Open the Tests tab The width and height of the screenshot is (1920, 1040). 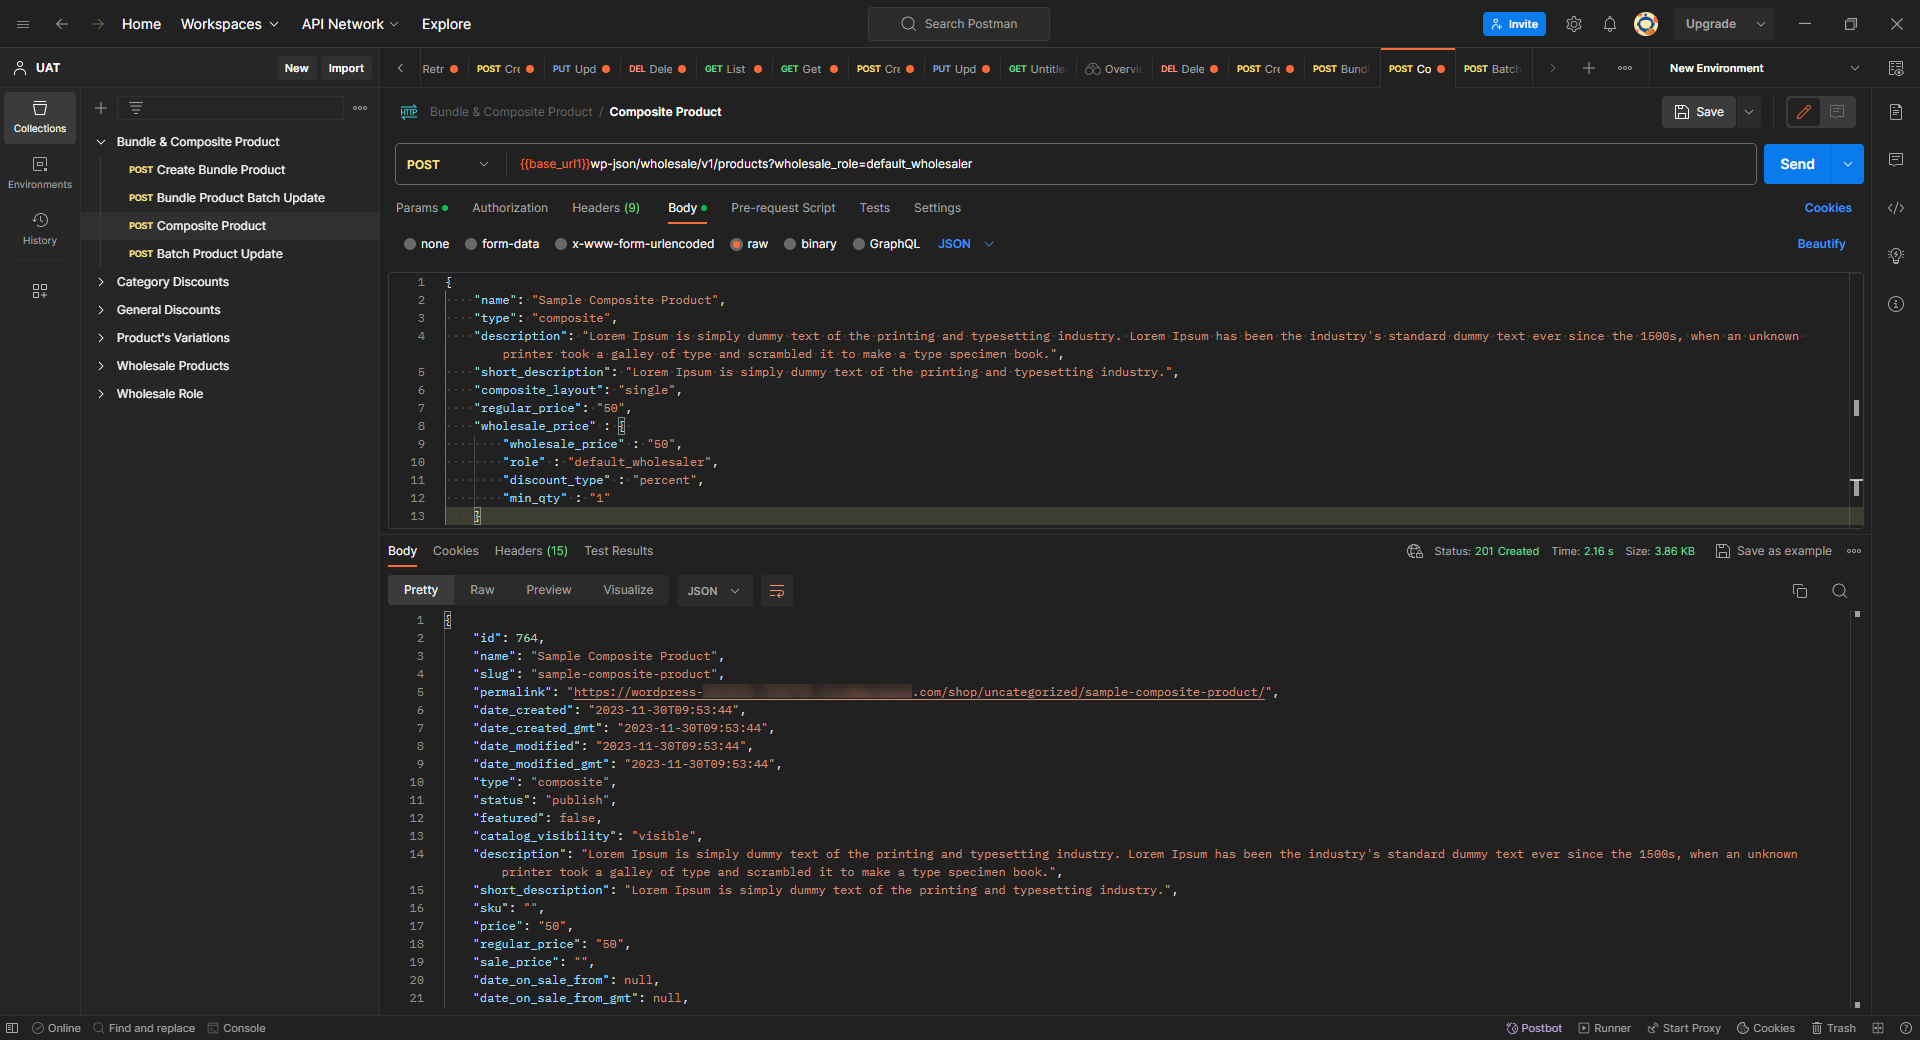875,208
